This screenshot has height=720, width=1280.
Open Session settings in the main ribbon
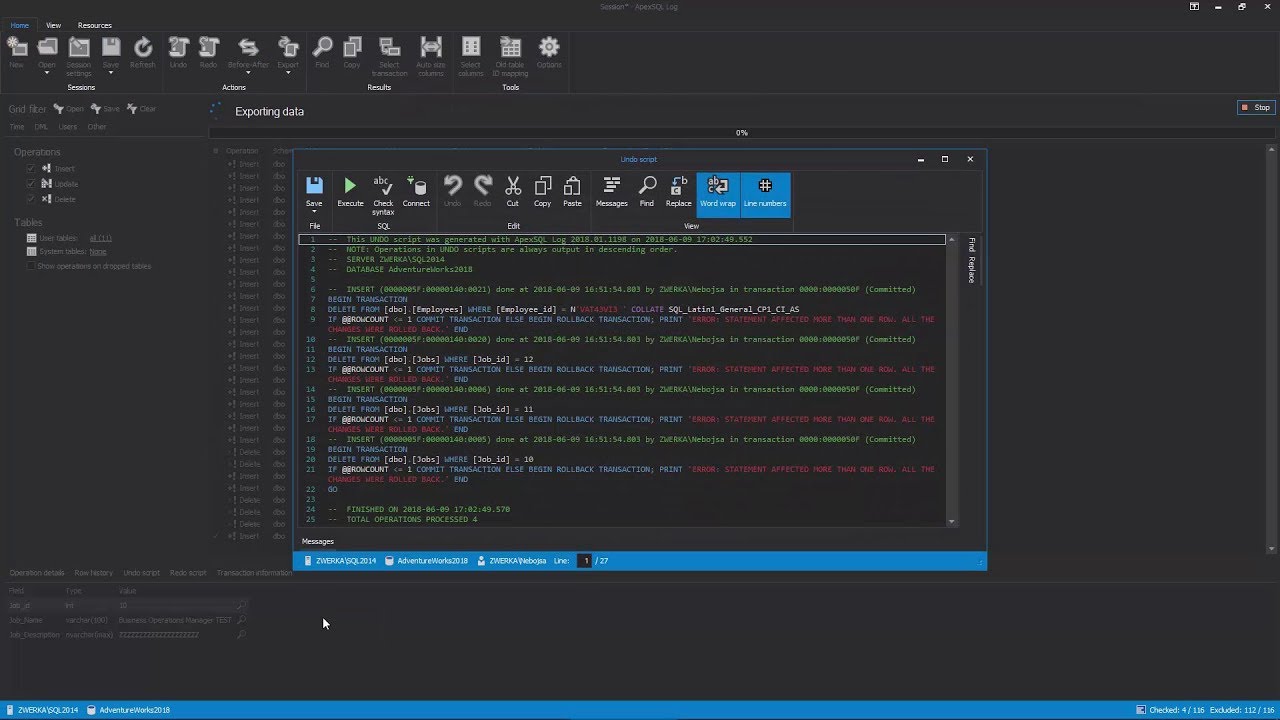click(79, 56)
